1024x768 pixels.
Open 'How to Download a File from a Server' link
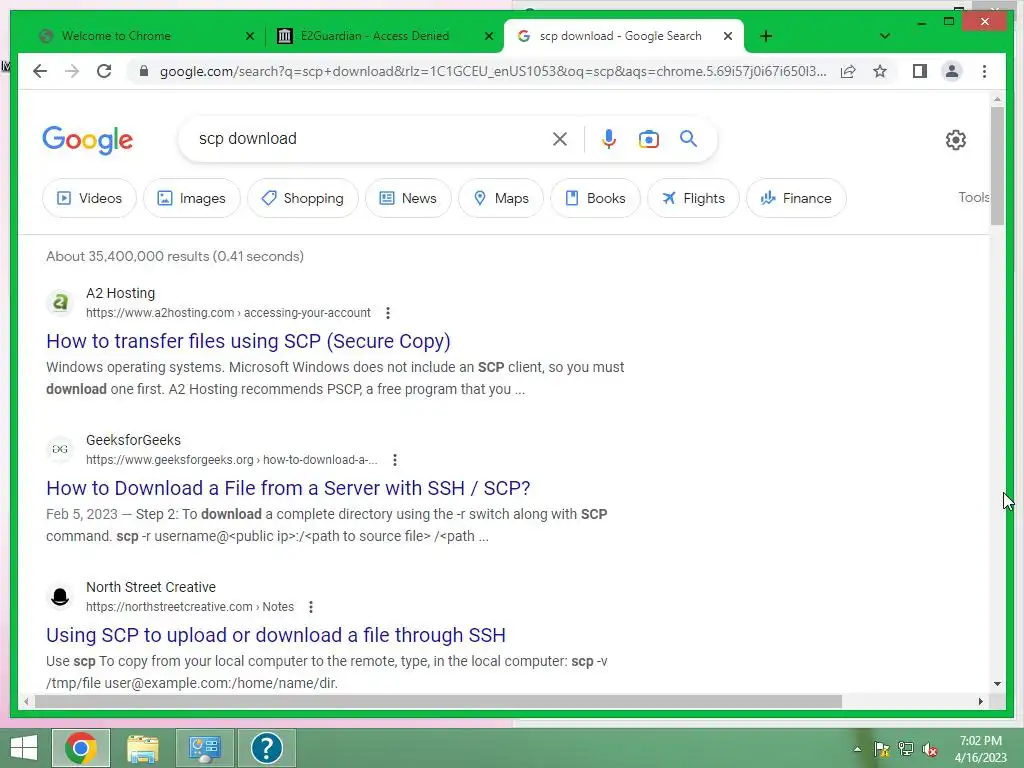pyautogui.click(x=288, y=488)
